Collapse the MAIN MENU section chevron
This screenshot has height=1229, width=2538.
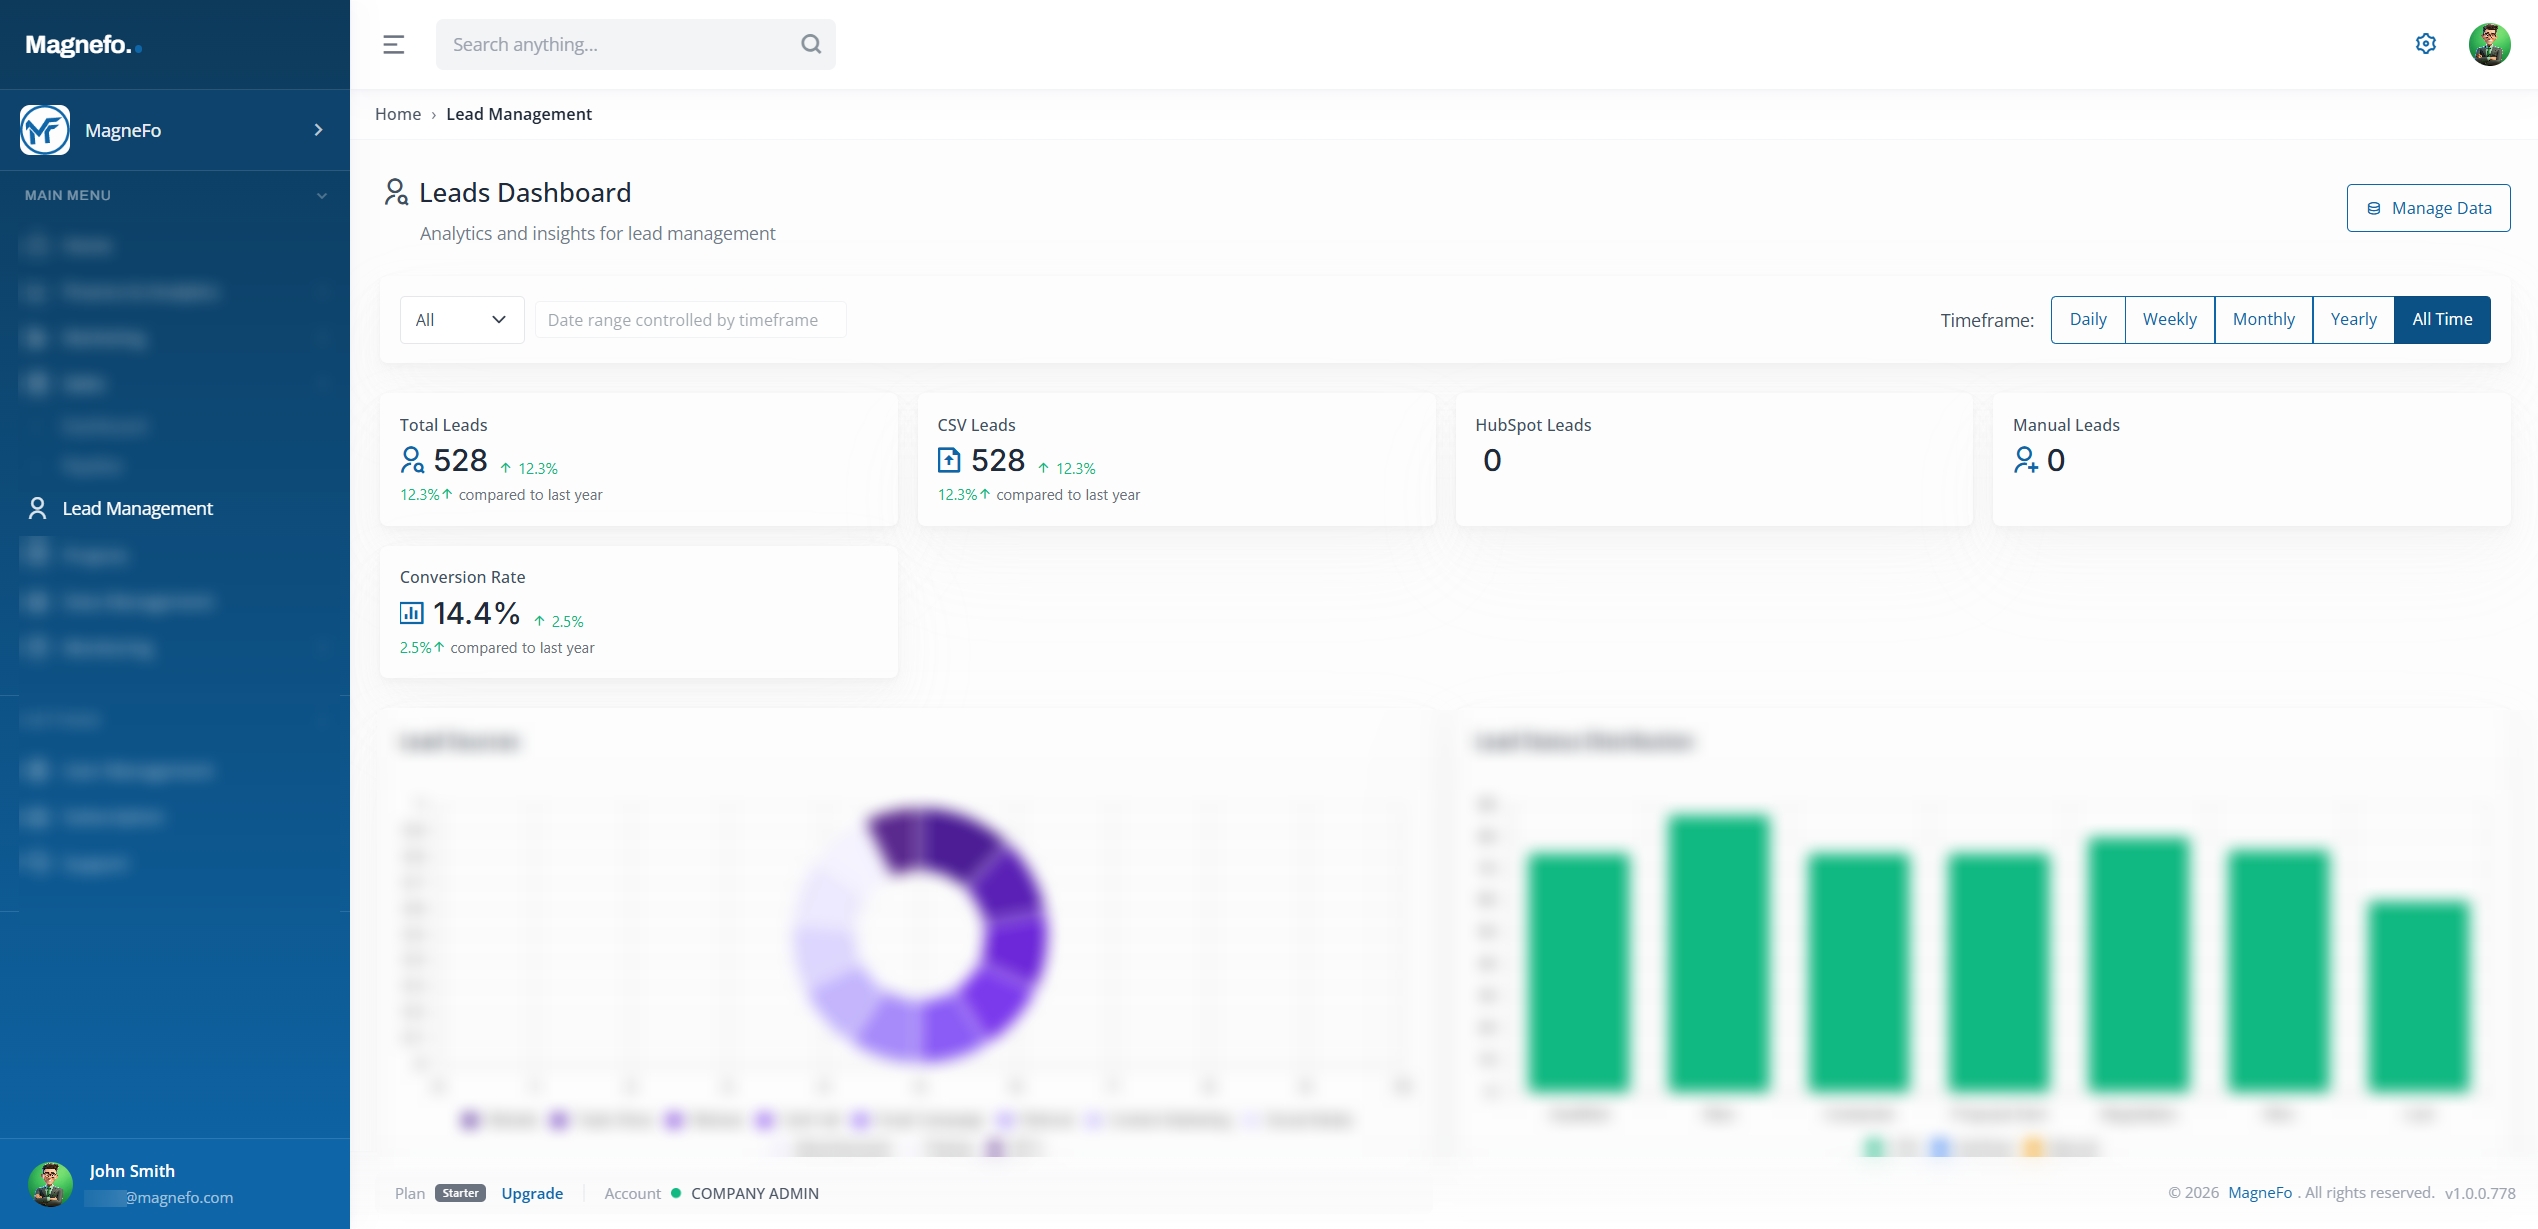pos(322,196)
